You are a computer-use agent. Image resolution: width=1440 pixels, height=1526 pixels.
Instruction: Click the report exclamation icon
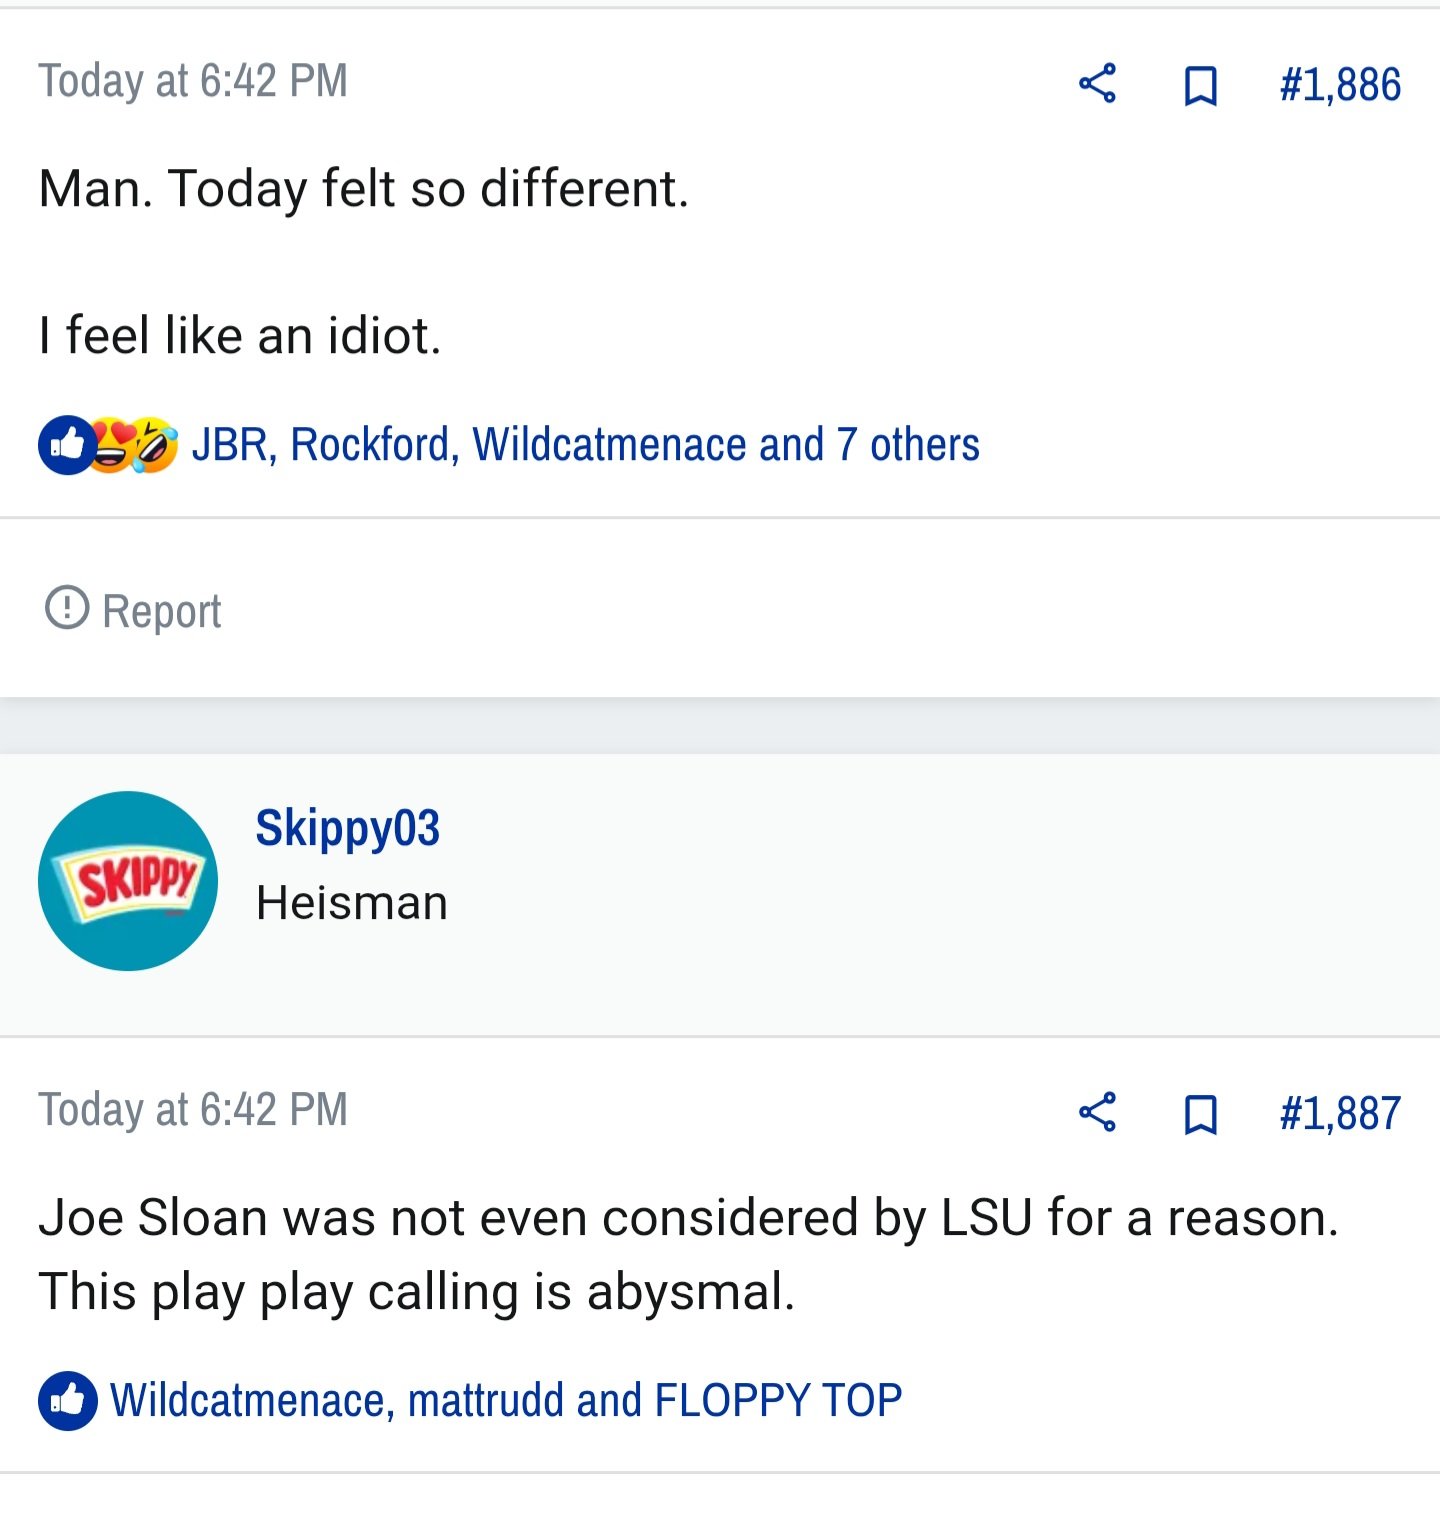67,607
